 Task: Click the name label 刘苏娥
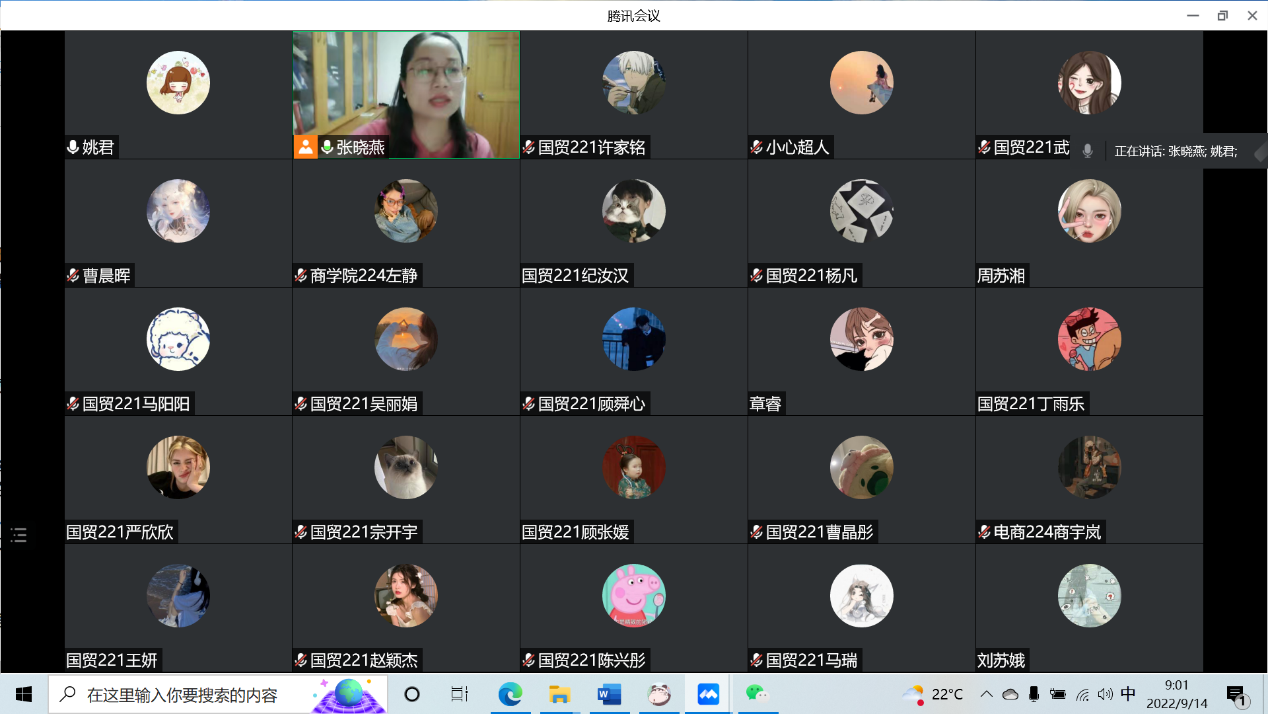(x=1001, y=660)
